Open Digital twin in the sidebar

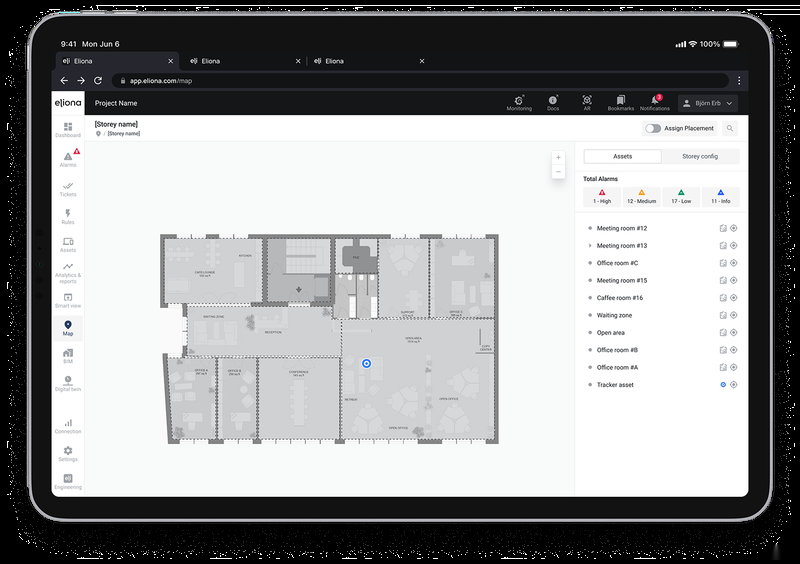tap(68, 383)
